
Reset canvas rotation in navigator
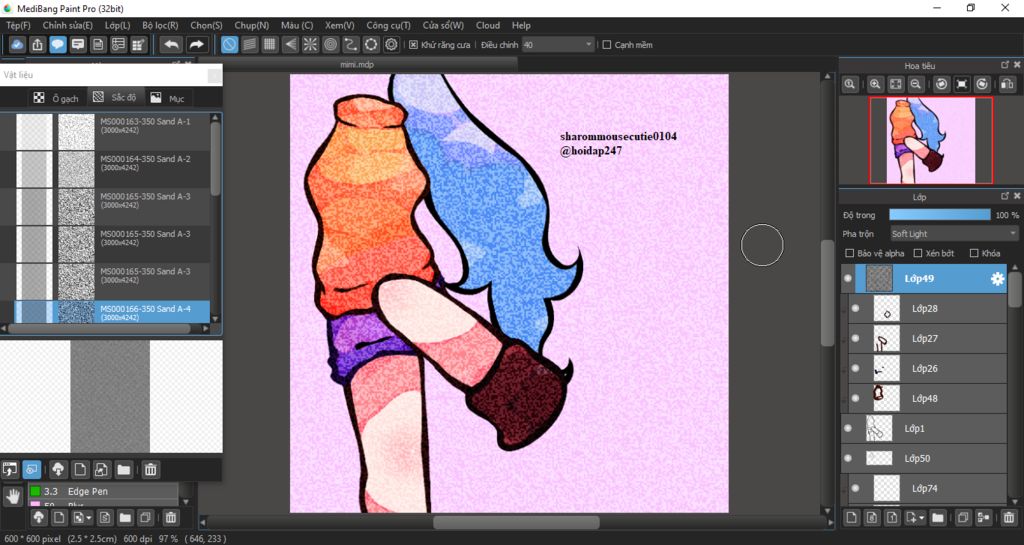[x=962, y=84]
